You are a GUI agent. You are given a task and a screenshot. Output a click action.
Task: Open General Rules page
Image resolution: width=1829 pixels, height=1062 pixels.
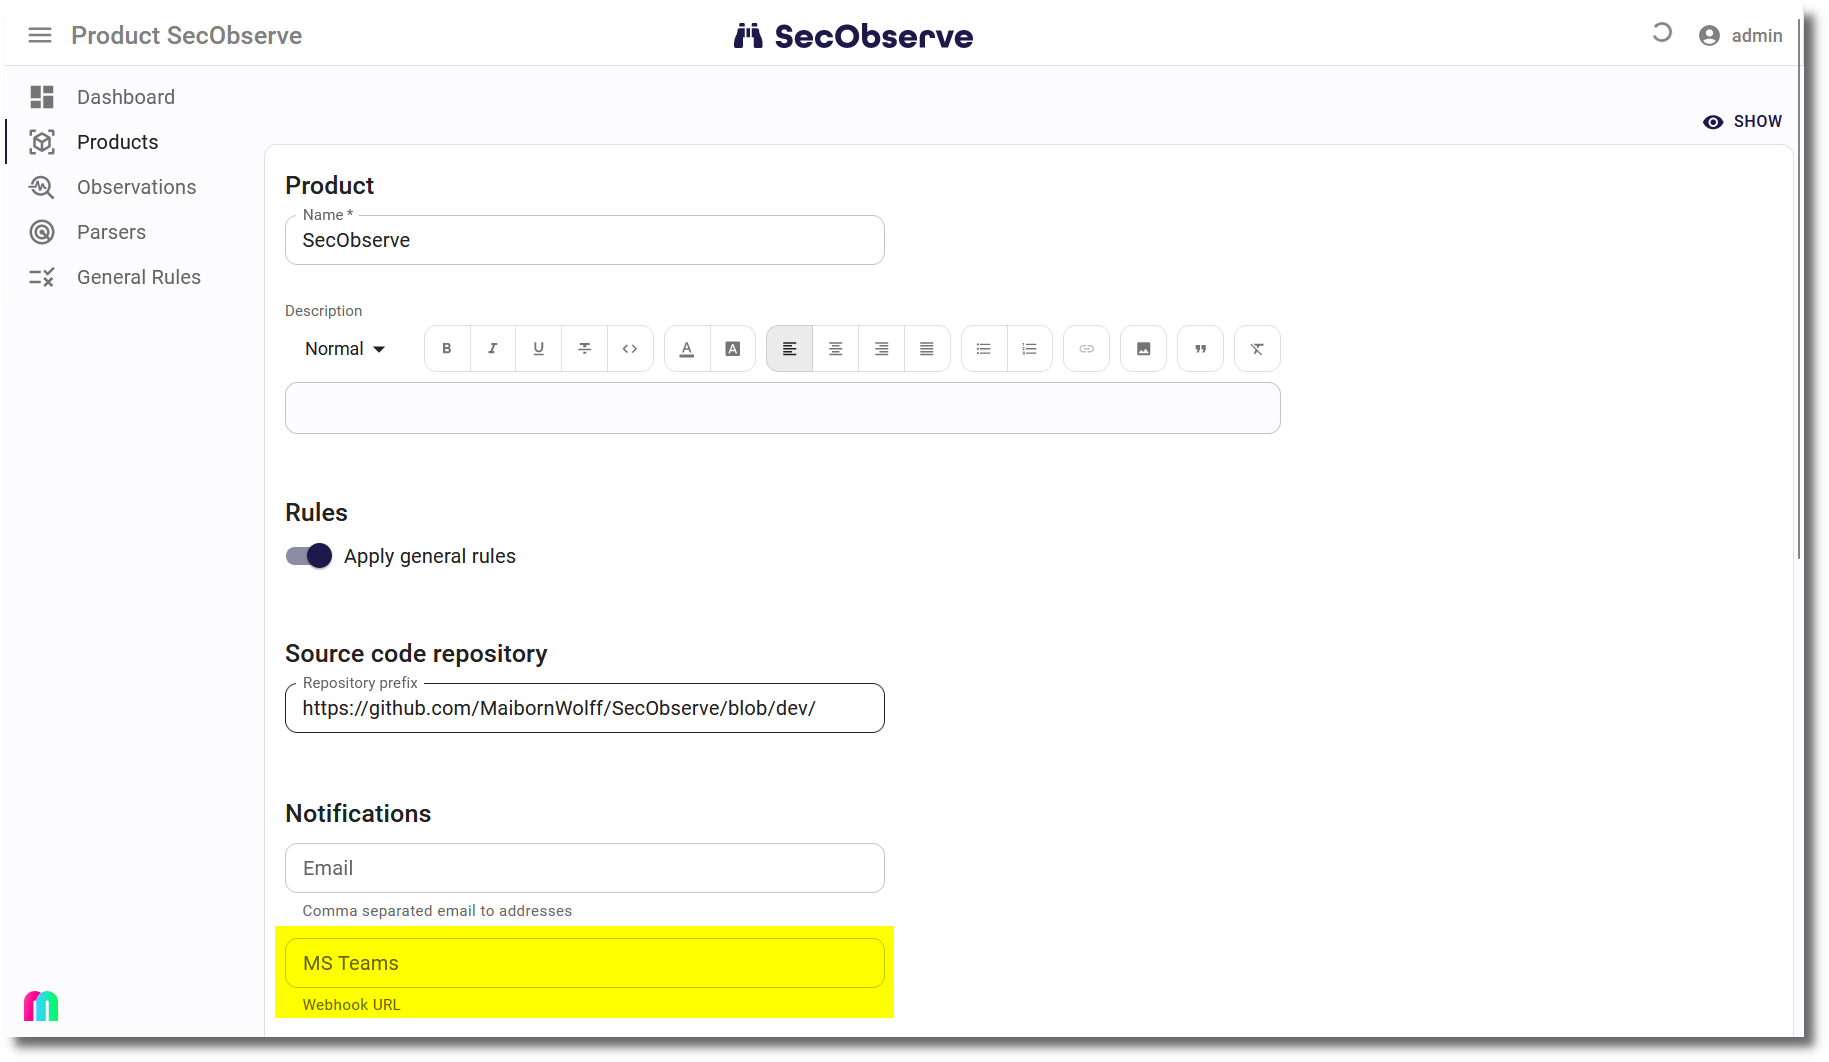tap(139, 277)
